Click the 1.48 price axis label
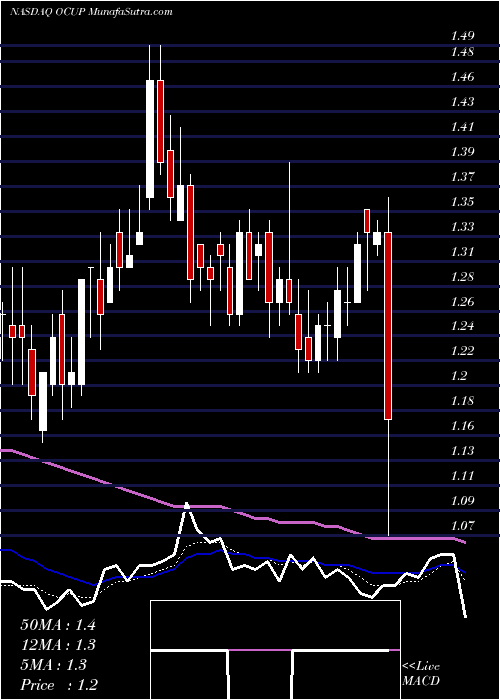This screenshot has height=700, width=500. pyautogui.click(x=462, y=52)
